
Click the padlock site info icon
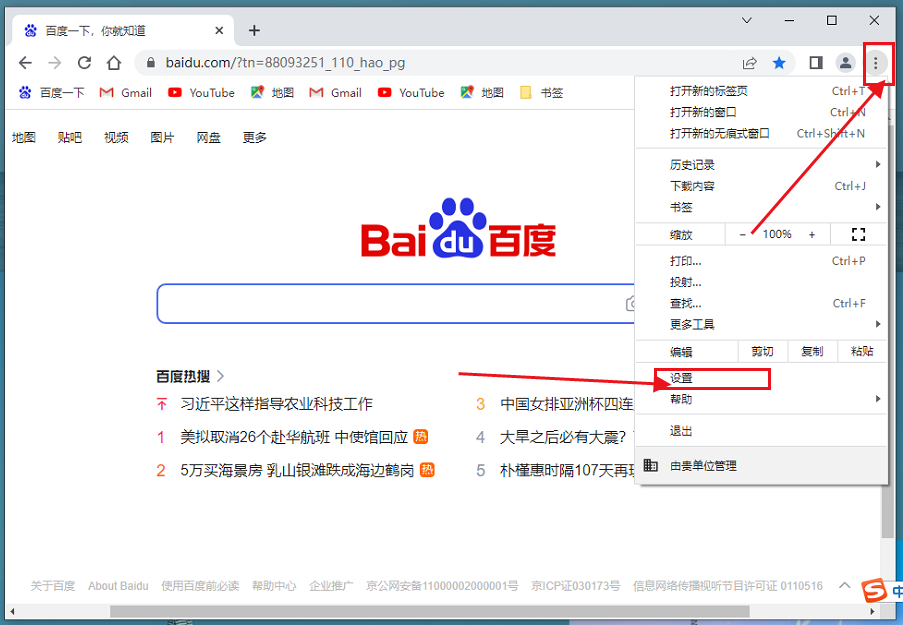click(151, 62)
